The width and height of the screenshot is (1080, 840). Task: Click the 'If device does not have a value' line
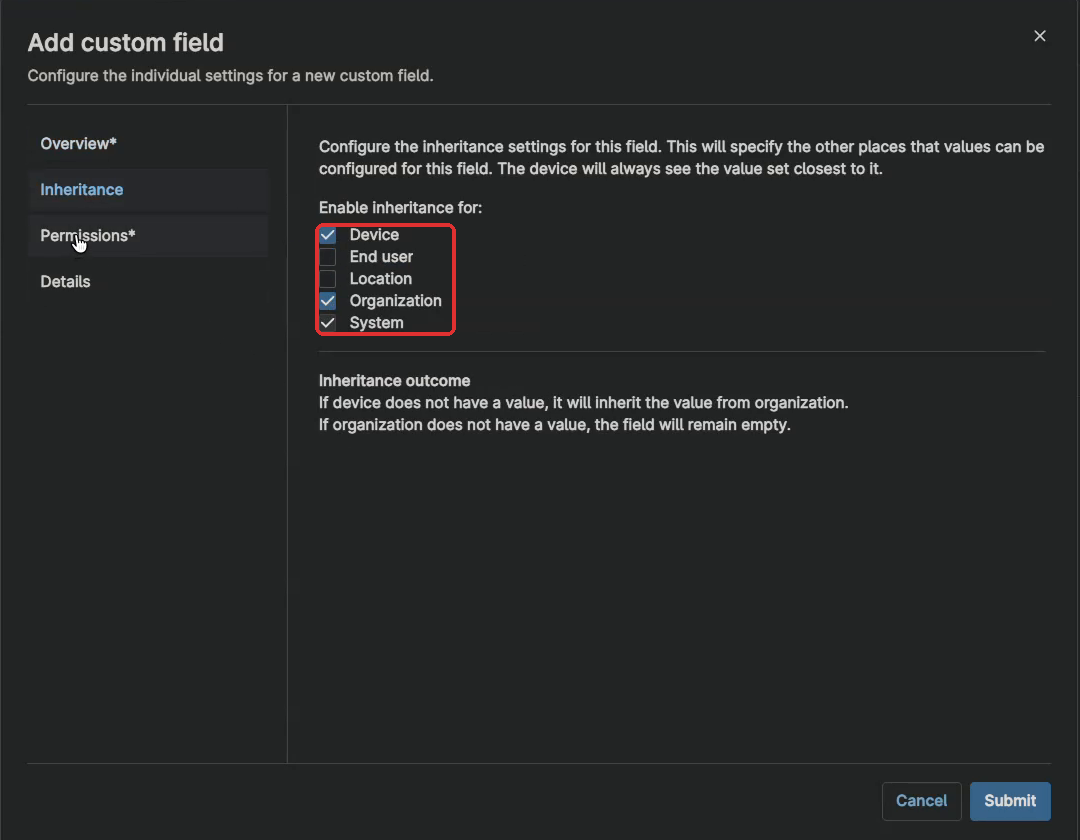tap(583, 403)
